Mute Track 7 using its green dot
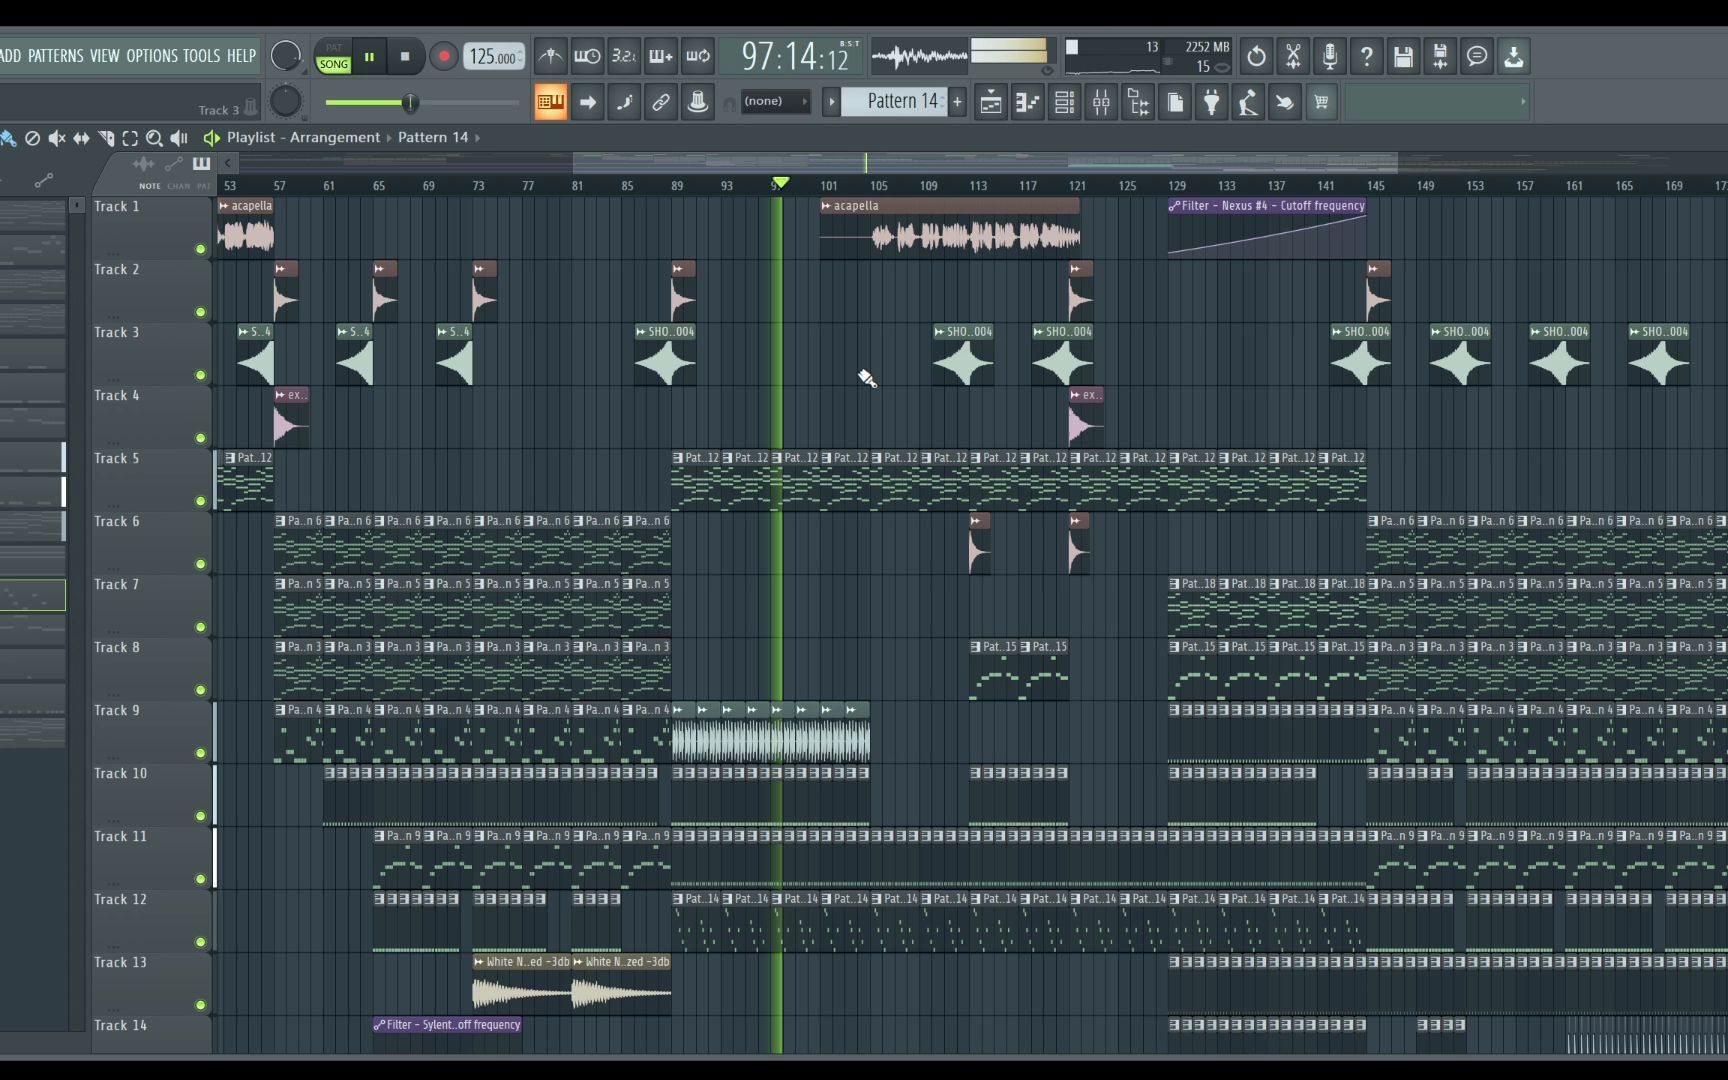Image resolution: width=1728 pixels, height=1080 pixels. pos(200,627)
